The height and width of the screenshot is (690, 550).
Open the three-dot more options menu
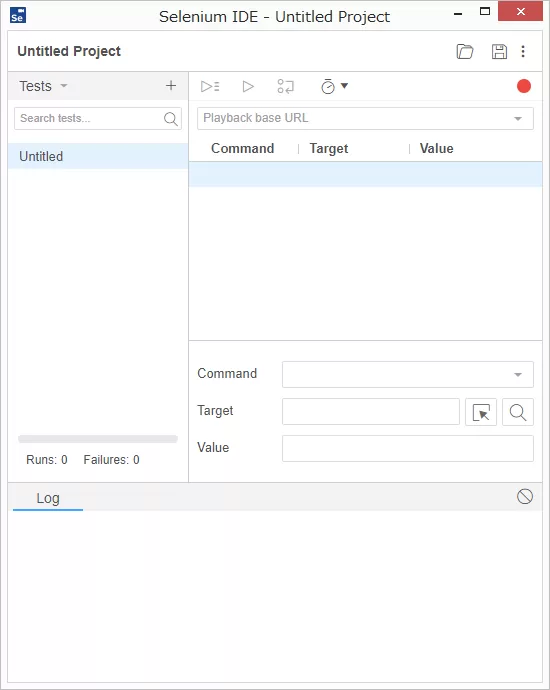(x=523, y=51)
